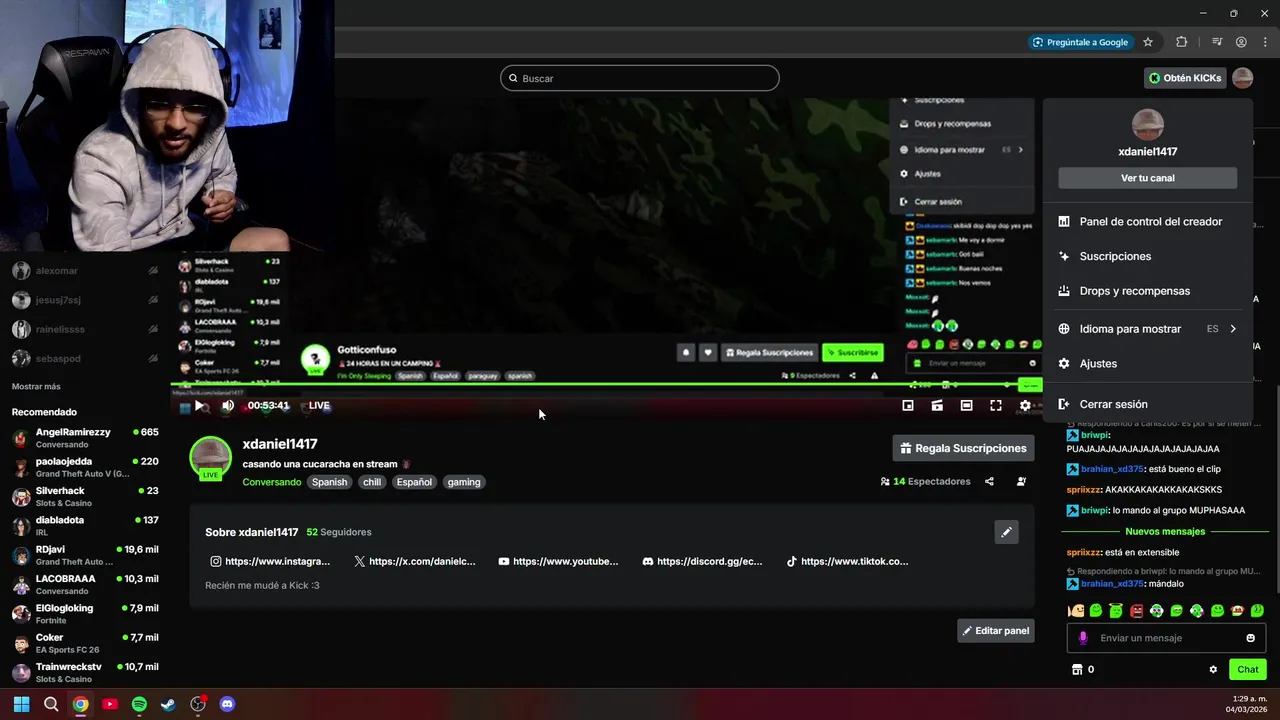Open RDjavi channel in the Recomendado list

[x=85, y=555]
